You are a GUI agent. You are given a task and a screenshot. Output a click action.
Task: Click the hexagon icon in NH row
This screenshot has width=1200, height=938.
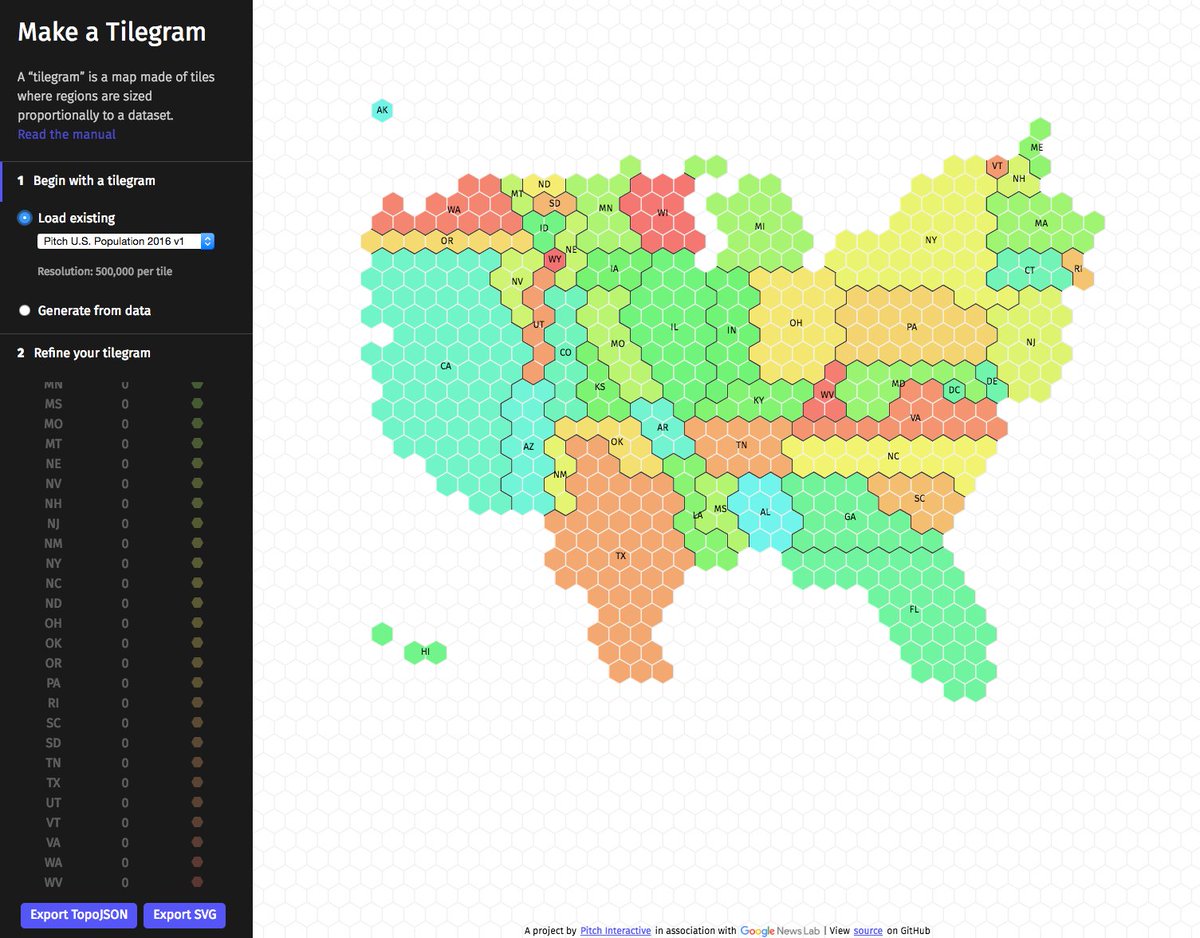point(197,504)
